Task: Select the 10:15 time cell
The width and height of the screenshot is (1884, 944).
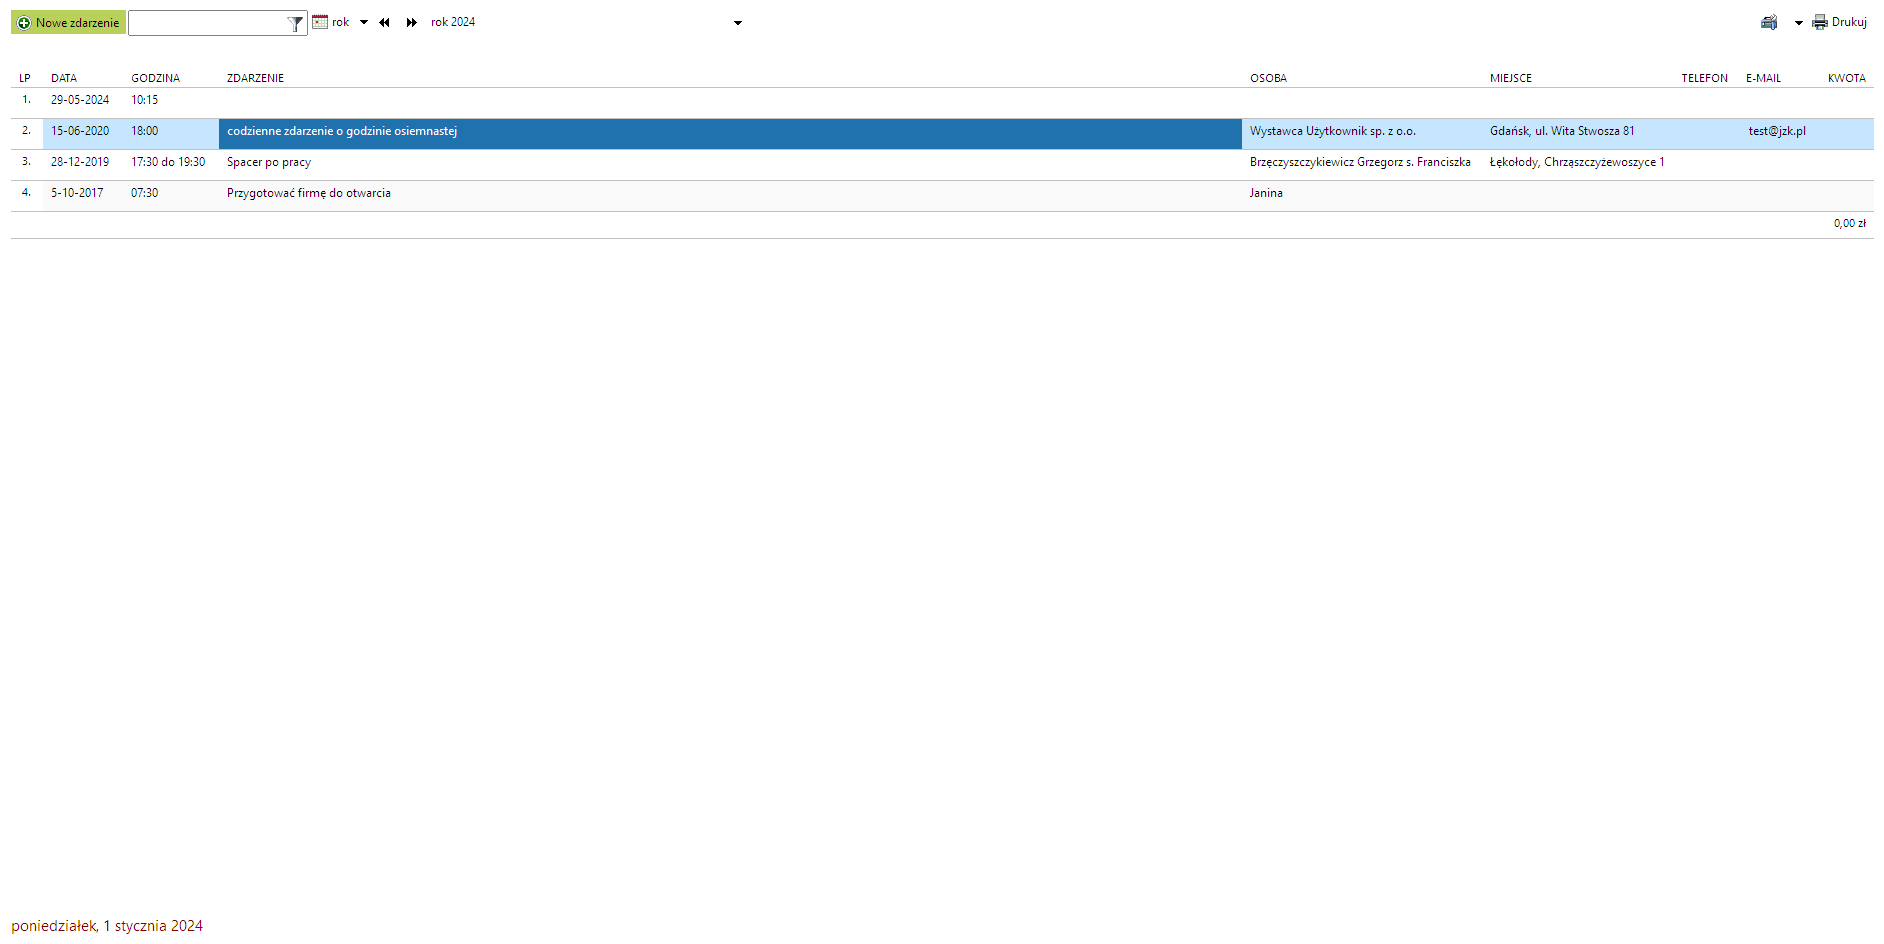Action: tap(144, 100)
